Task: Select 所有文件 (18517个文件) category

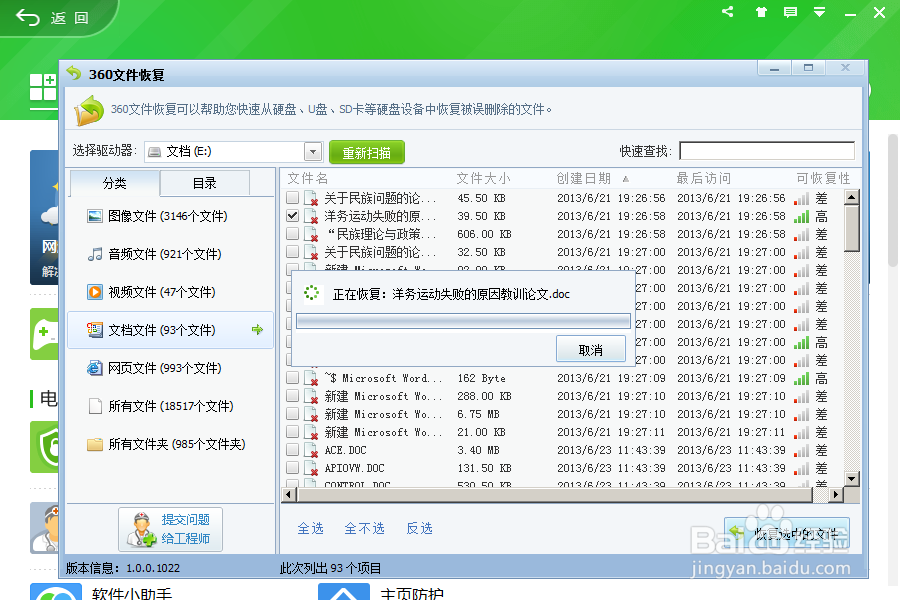Action: click(x=170, y=406)
